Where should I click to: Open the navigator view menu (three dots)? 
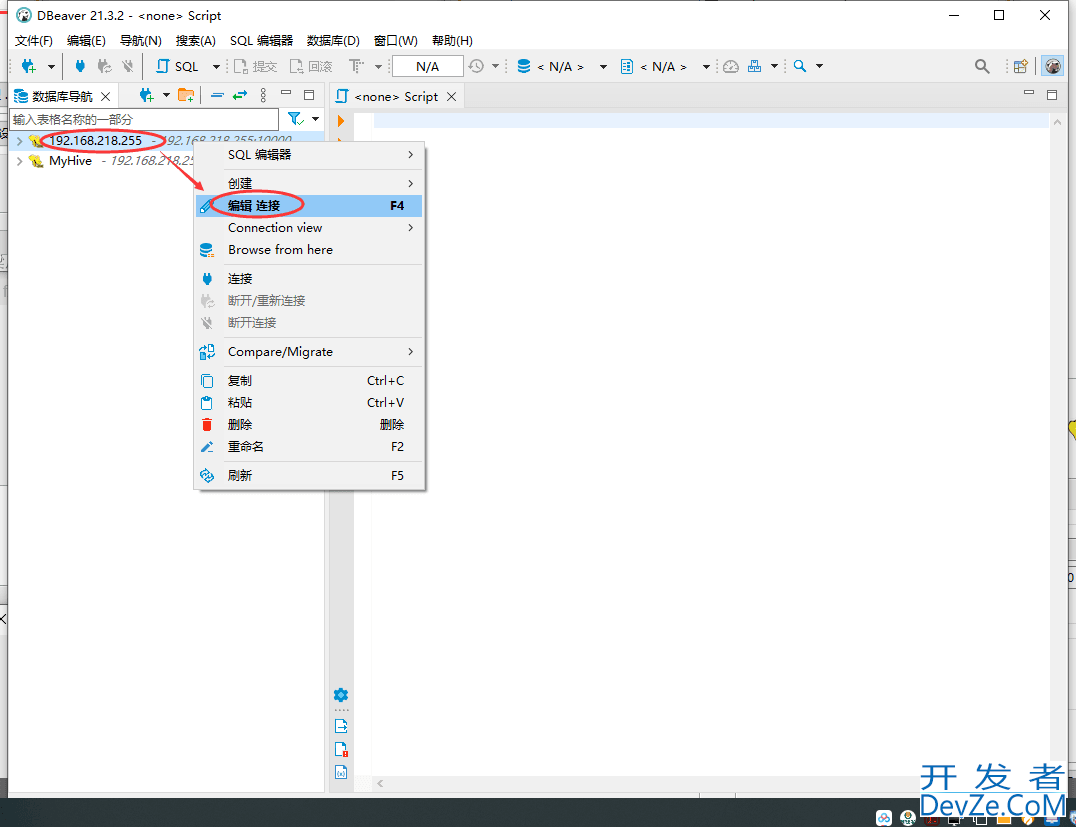coord(264,95)
